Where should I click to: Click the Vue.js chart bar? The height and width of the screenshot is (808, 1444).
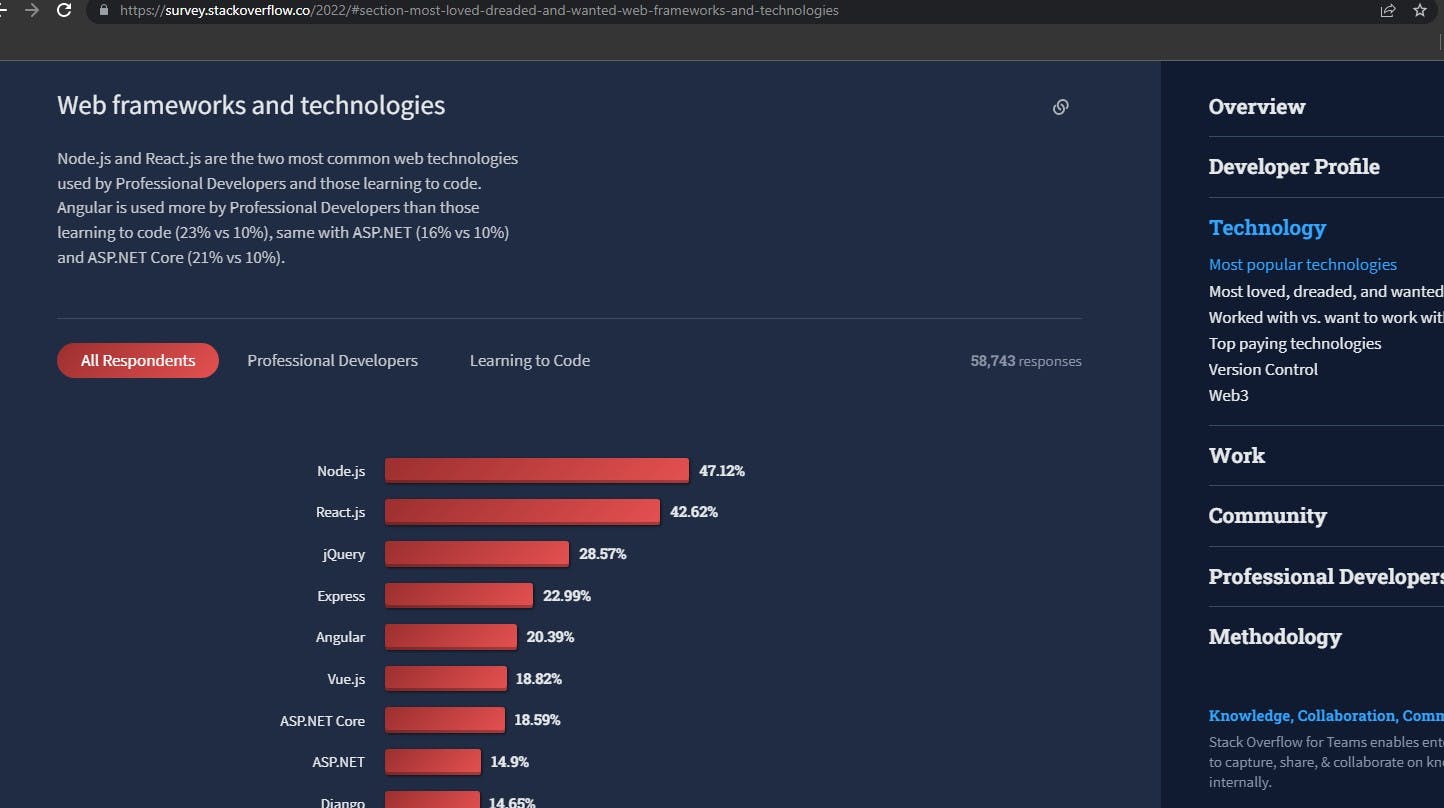446,679
